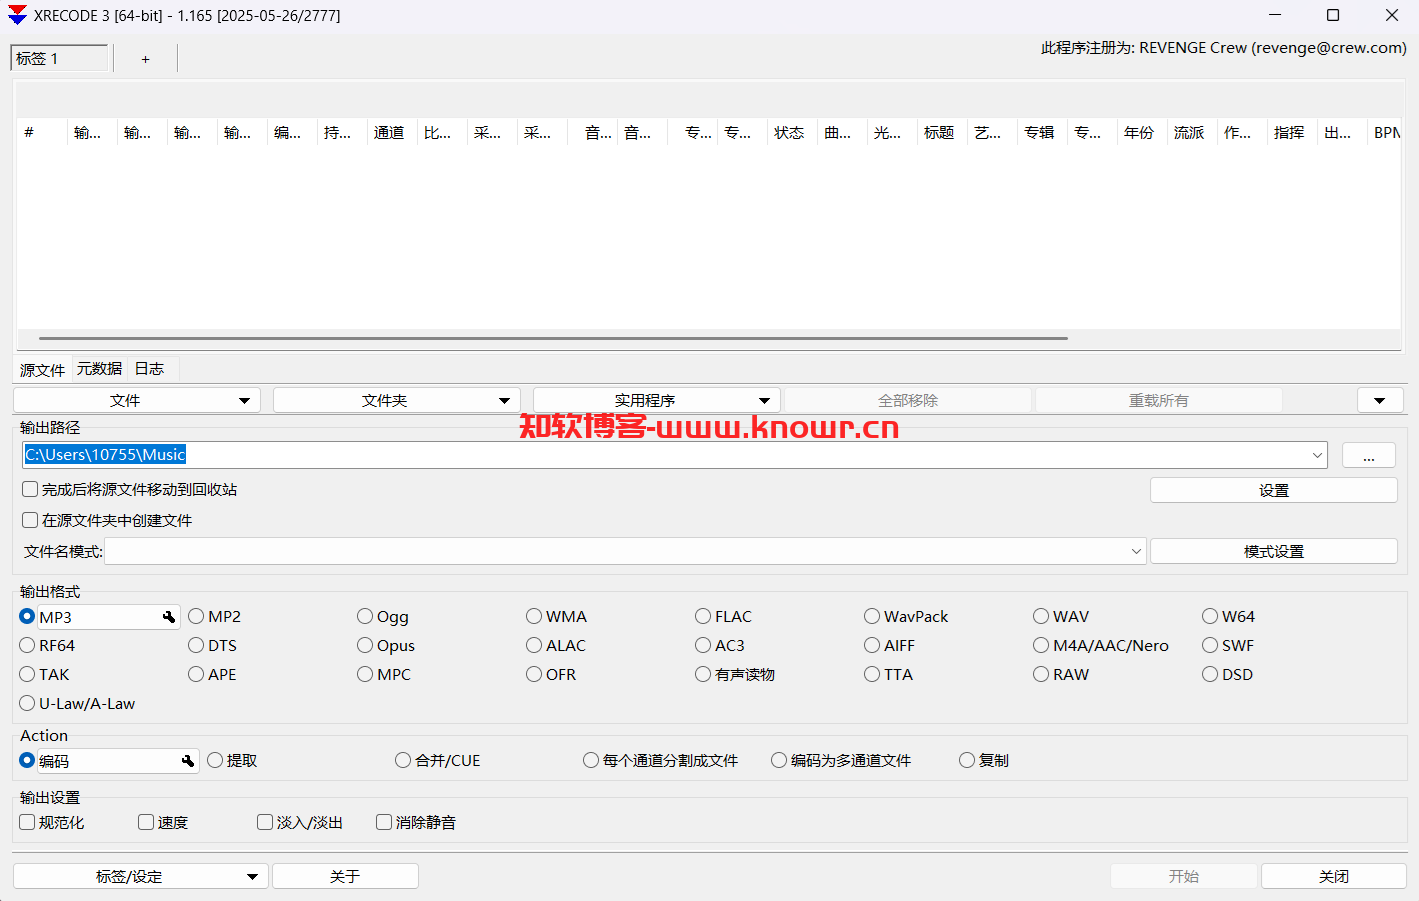
Task: Select the AC3 output format
Action: (720, 646)
